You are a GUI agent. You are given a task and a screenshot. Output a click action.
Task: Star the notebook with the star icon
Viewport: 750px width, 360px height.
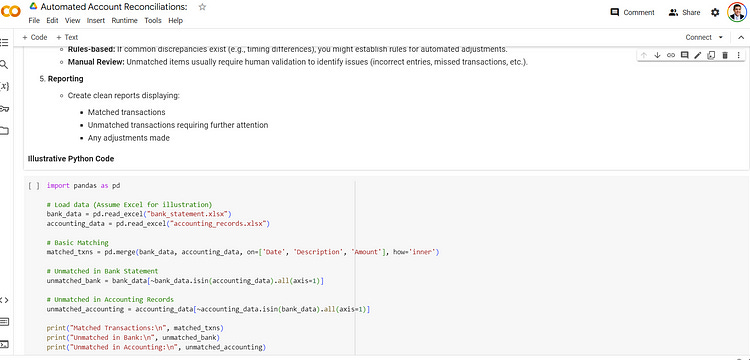[202, 7]
